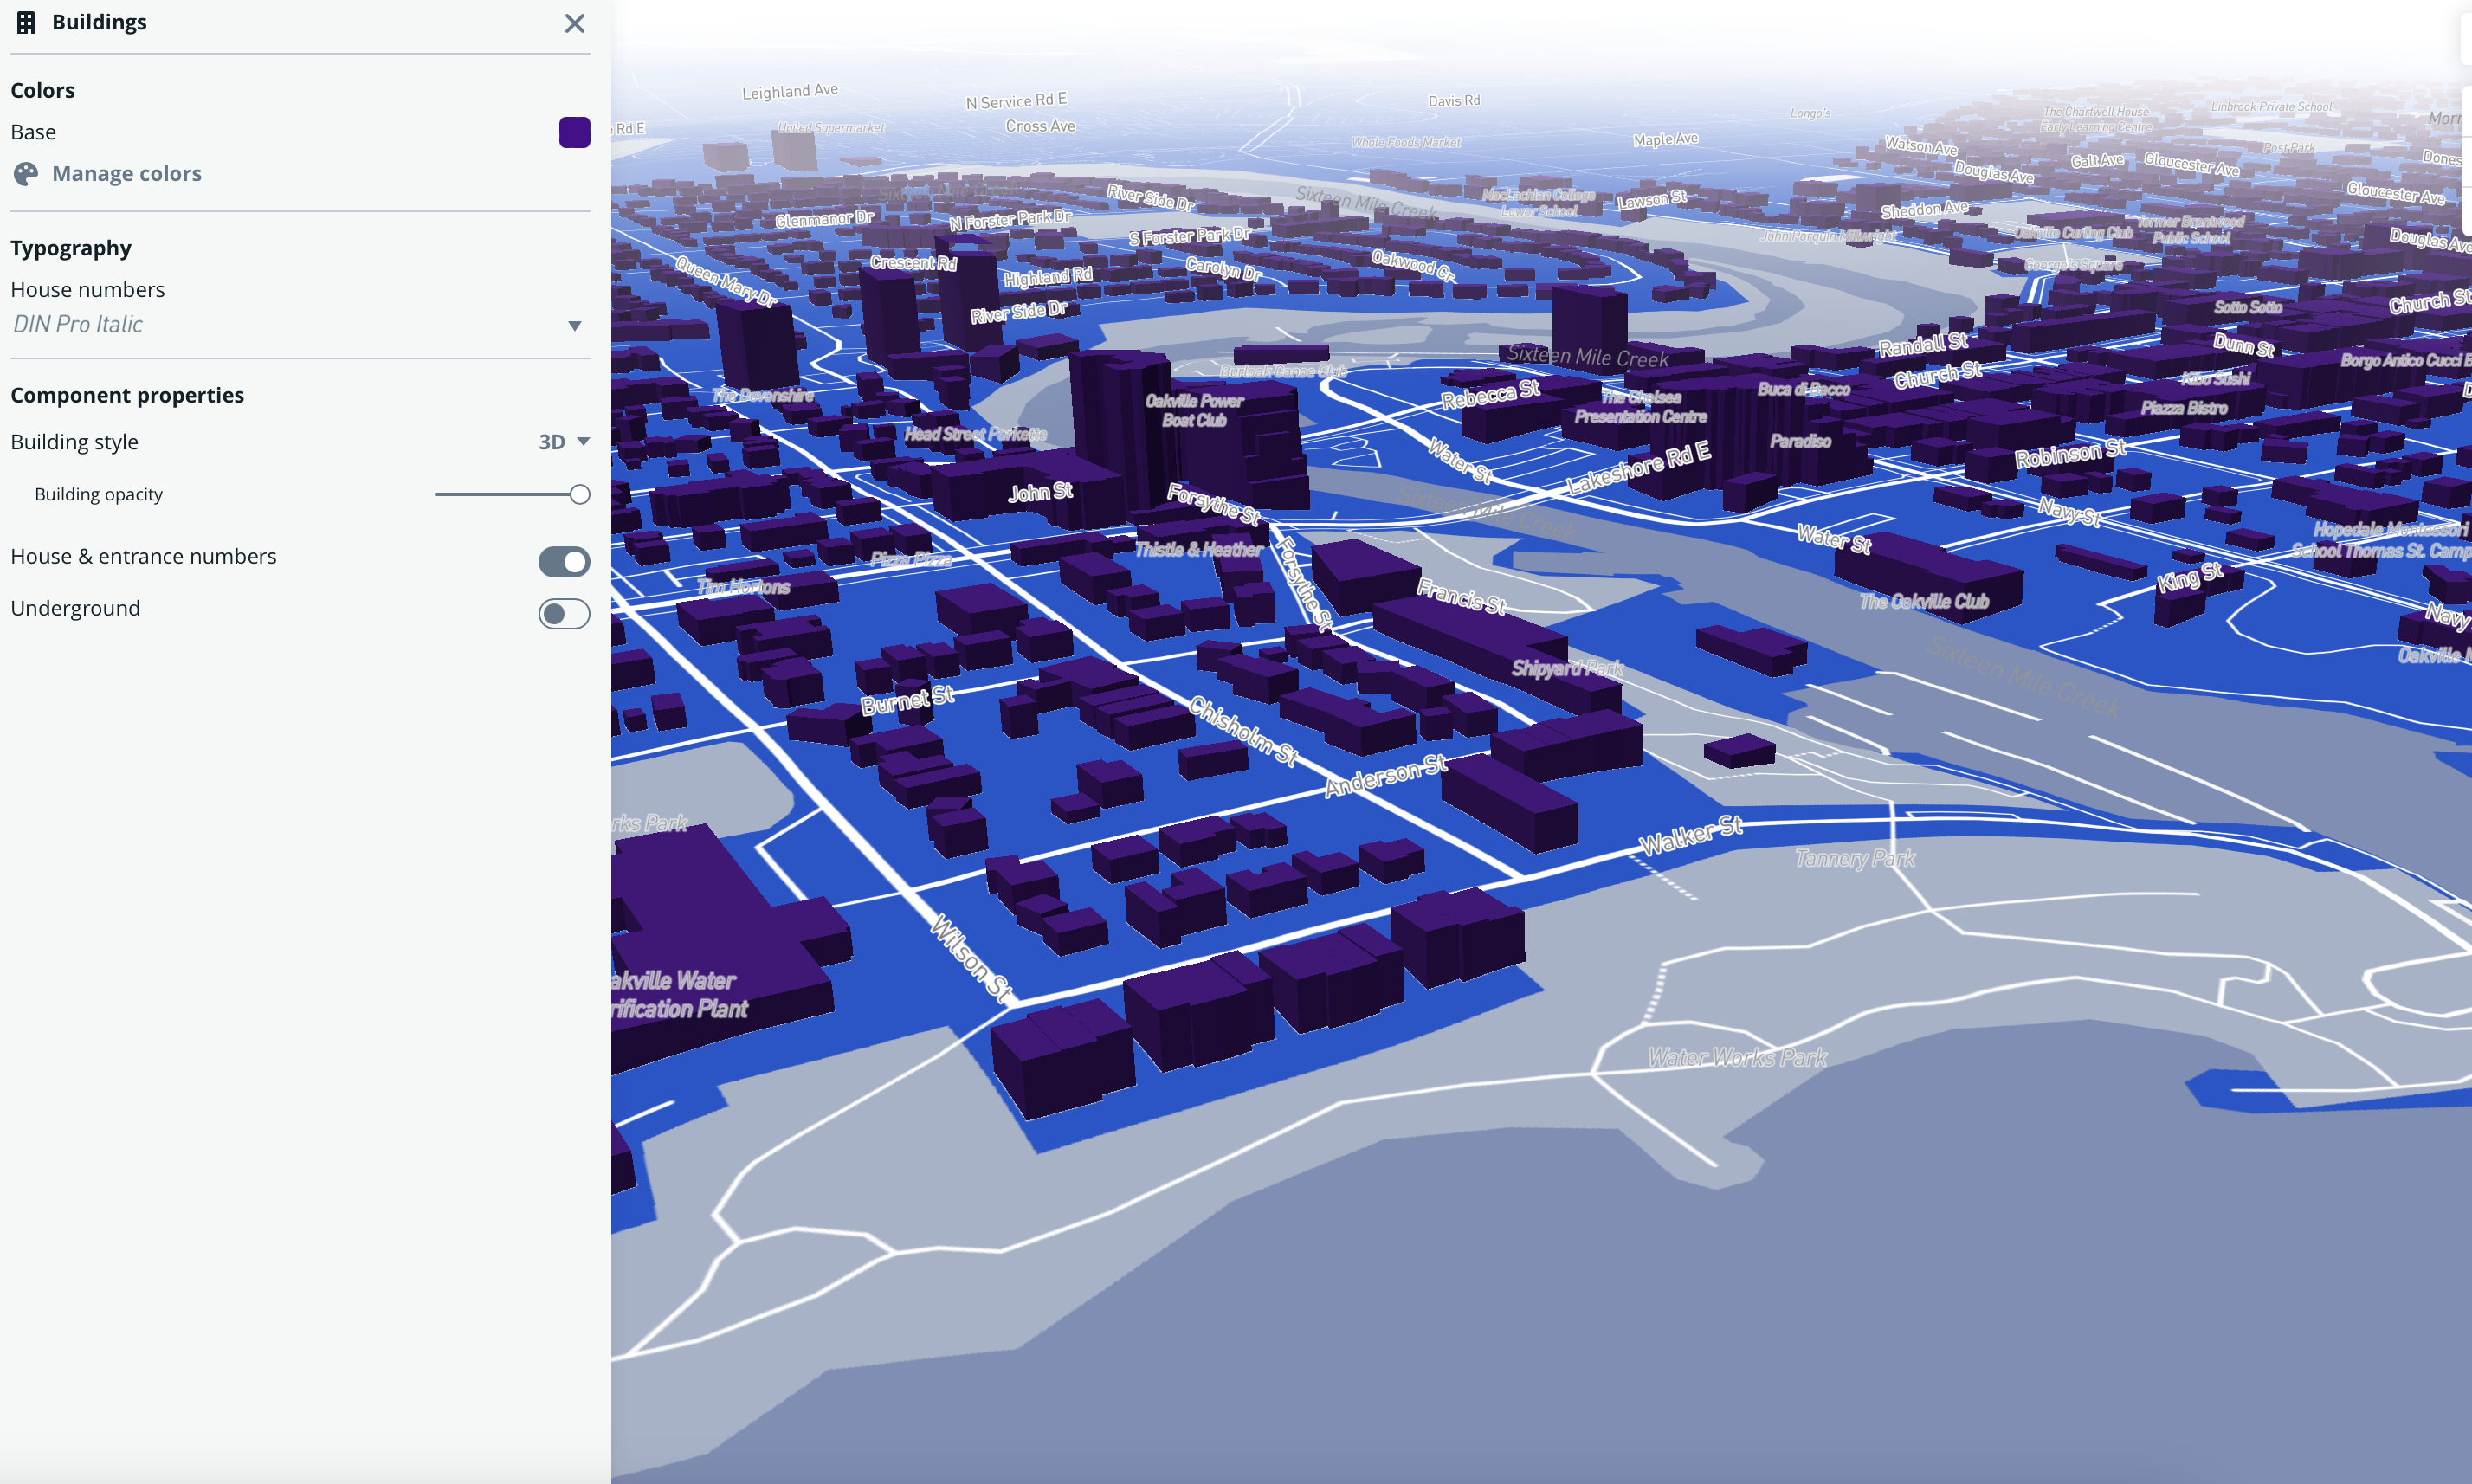
Task: Click the Building opacity slider handle
Action: click(x=581, y=493)
